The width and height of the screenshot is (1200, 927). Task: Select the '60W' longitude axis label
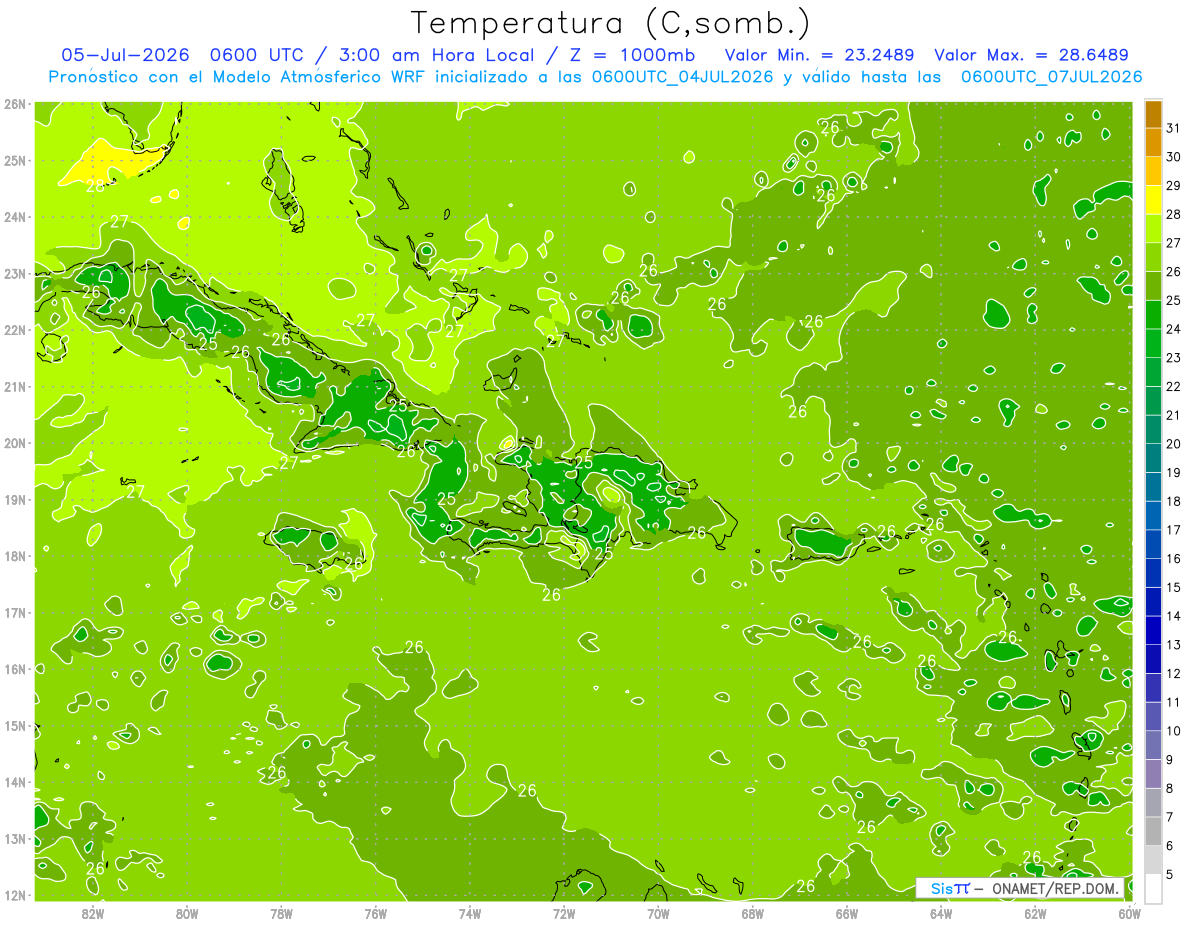point(1129,913)
